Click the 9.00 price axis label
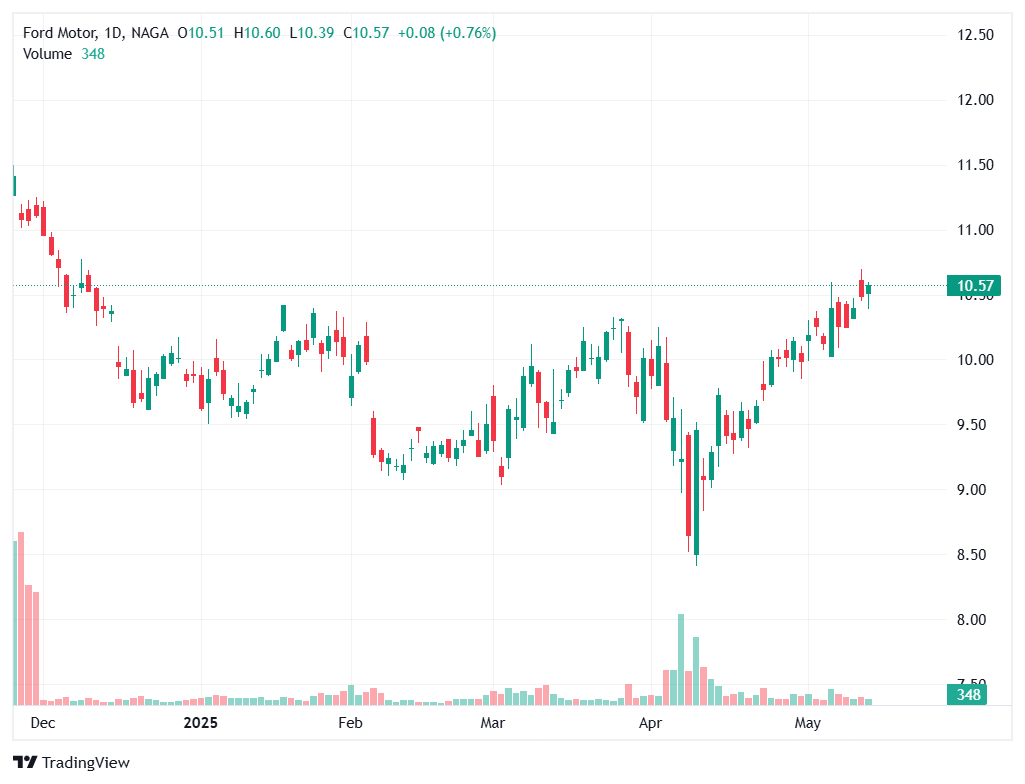The image size is (1025, 784). (x=975, y=490)
